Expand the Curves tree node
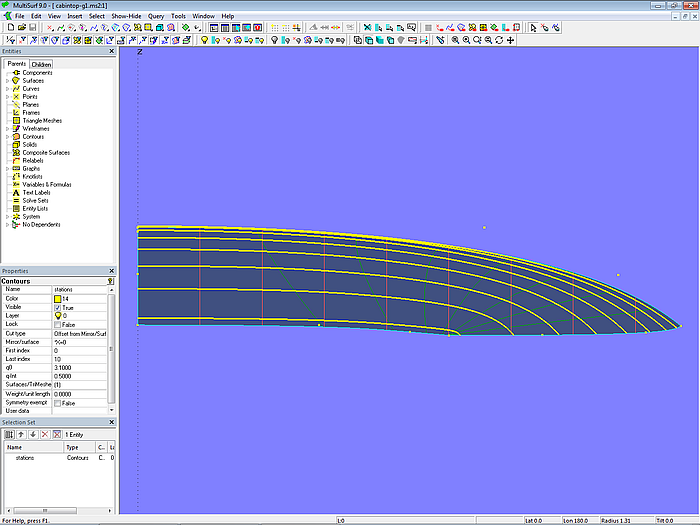 [7, 89]
